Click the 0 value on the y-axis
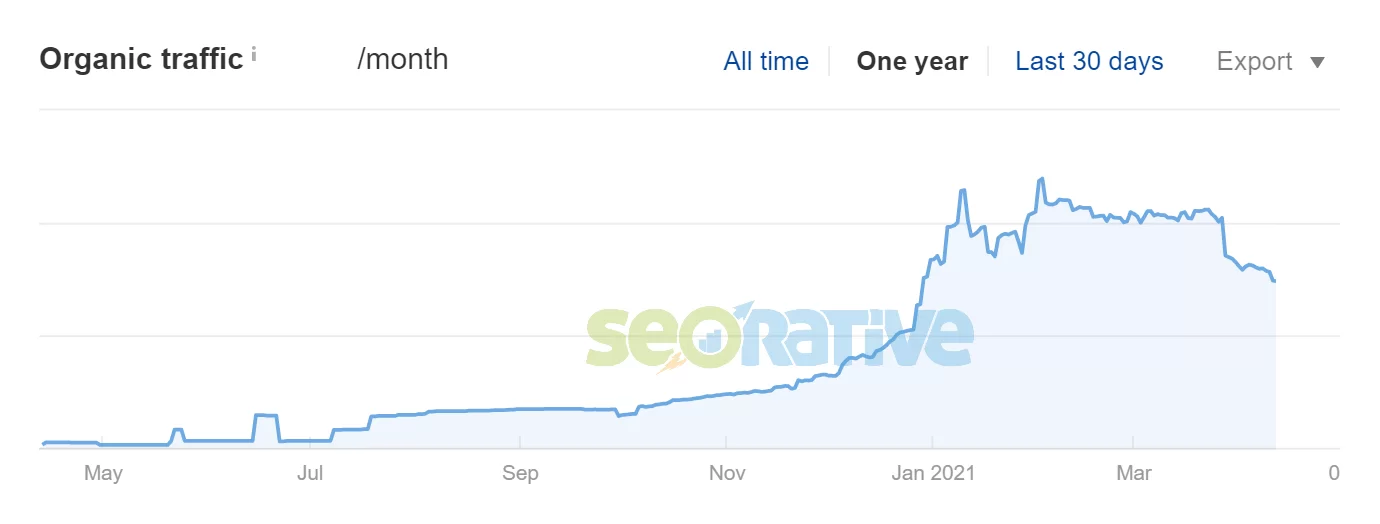 (1334, 473)
